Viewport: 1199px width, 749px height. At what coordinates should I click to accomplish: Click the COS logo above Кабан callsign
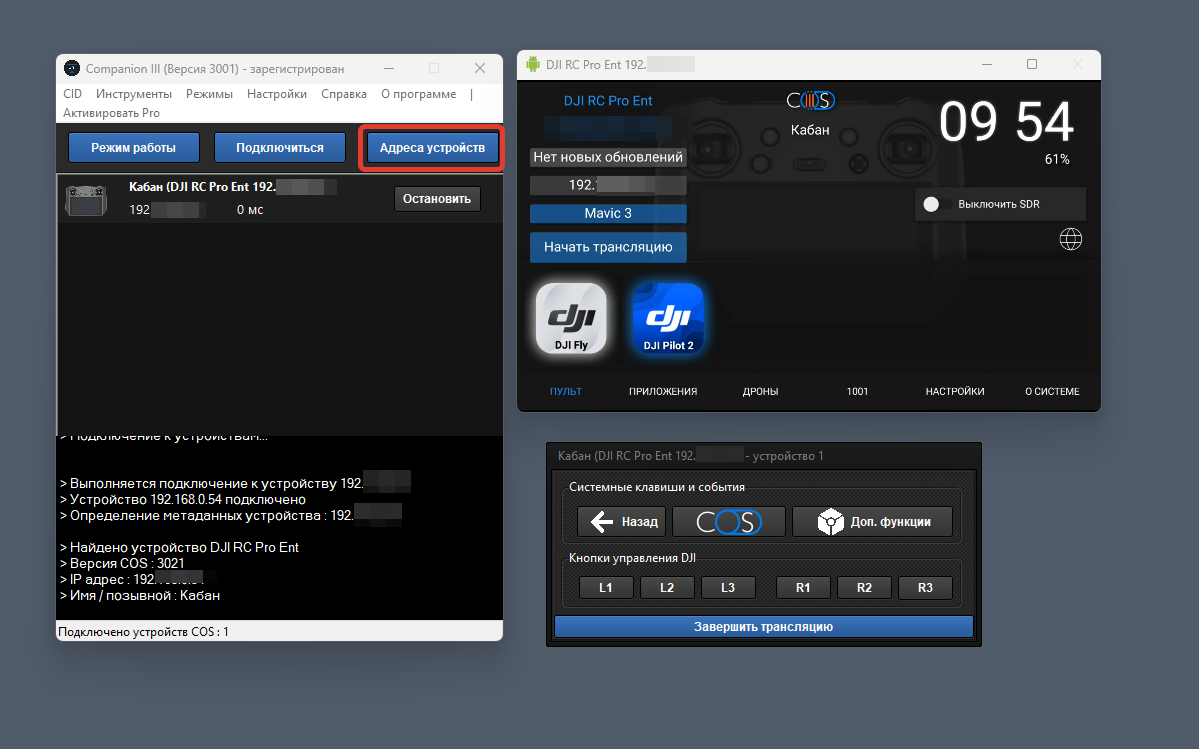click(811, 100)
